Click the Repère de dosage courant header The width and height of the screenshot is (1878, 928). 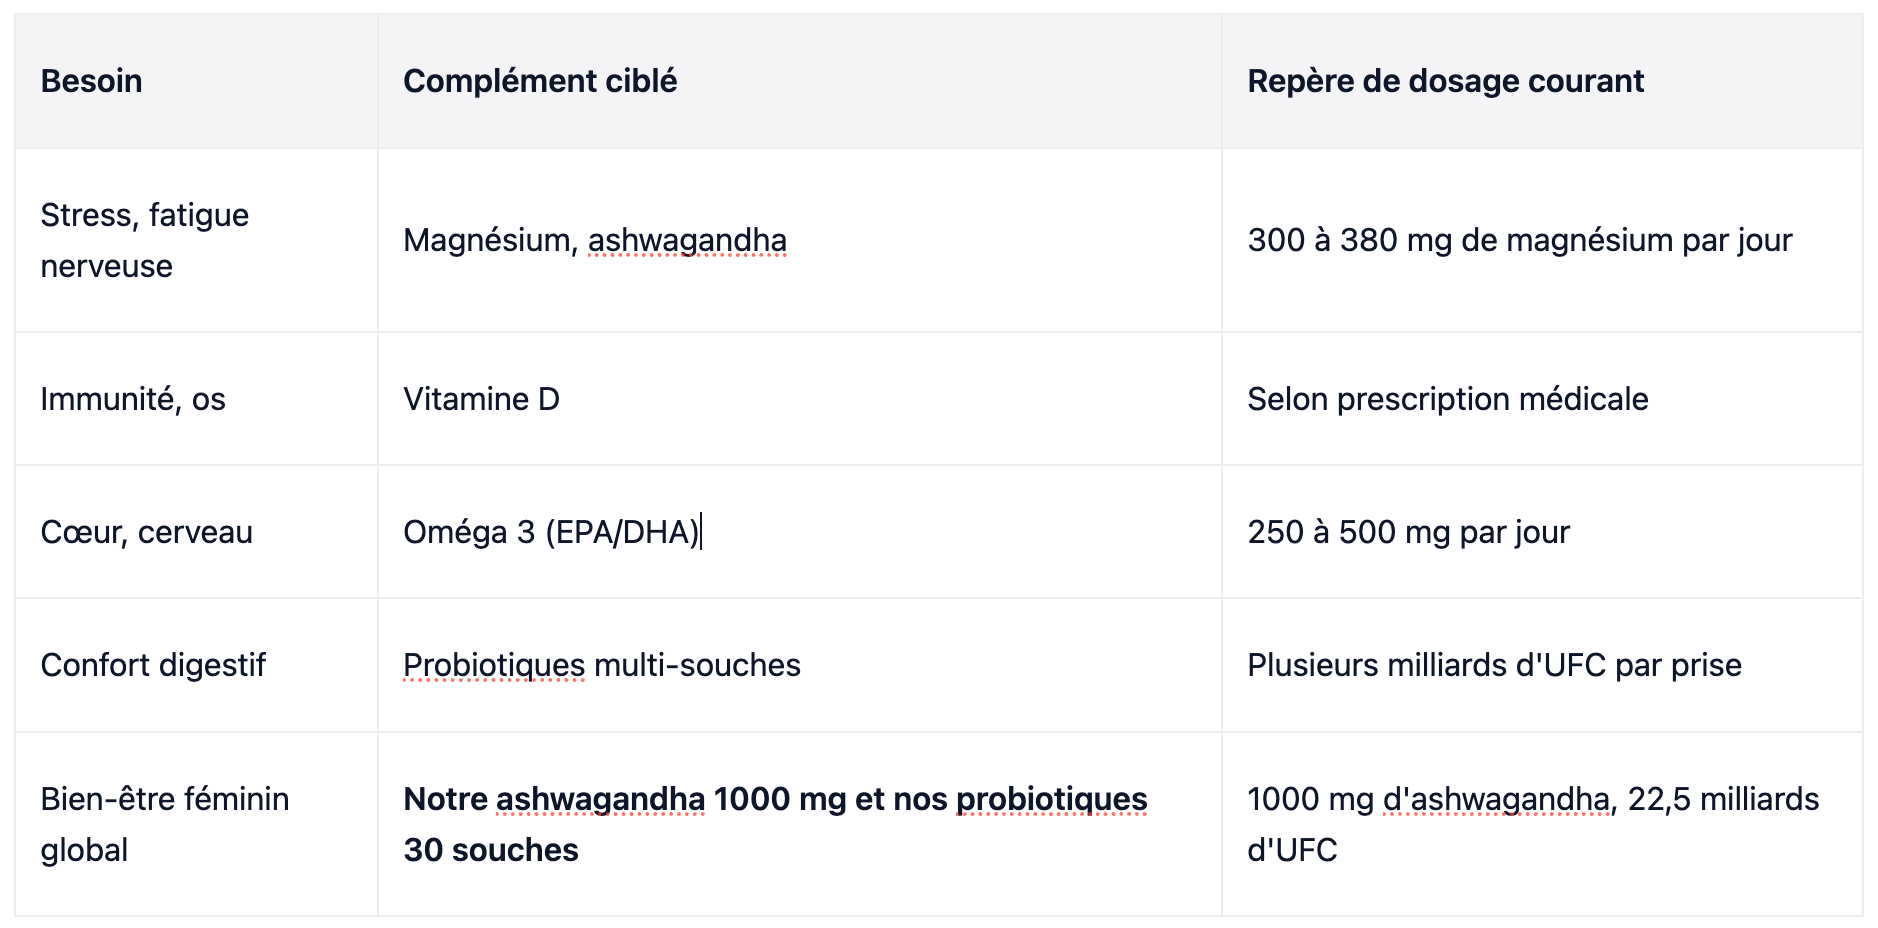[1542, 81]
